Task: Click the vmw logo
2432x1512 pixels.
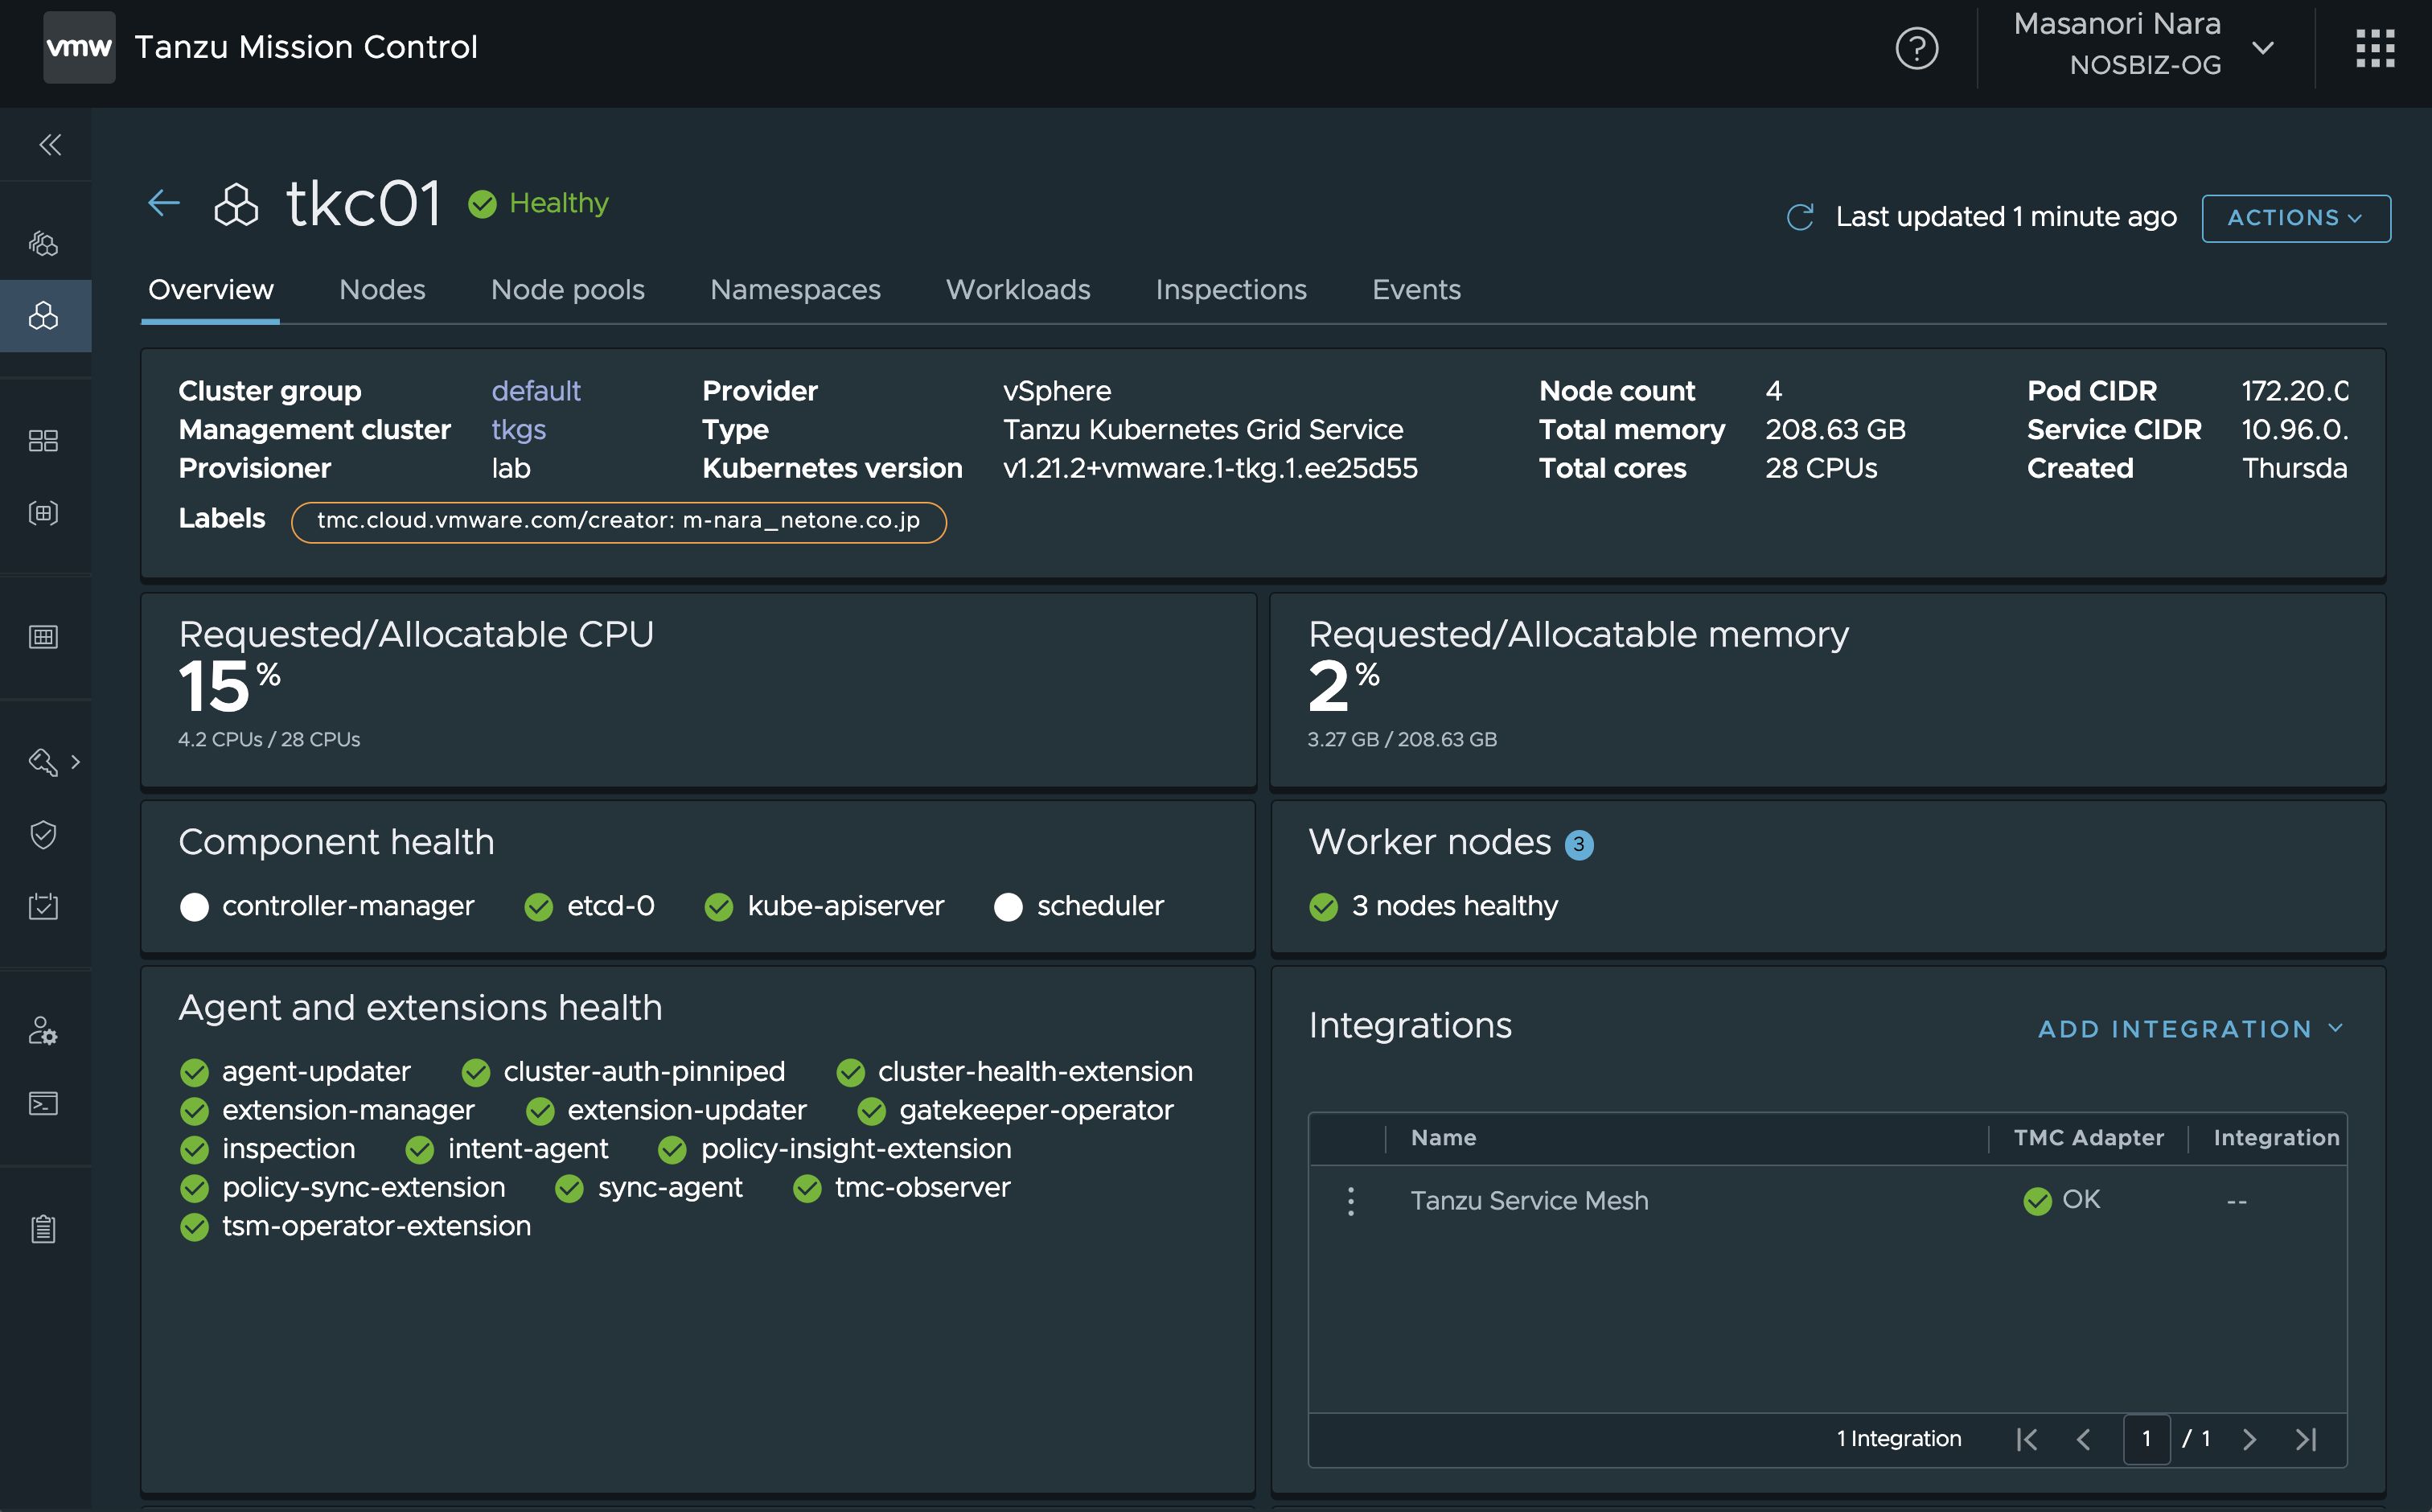Action: (79, 47)
